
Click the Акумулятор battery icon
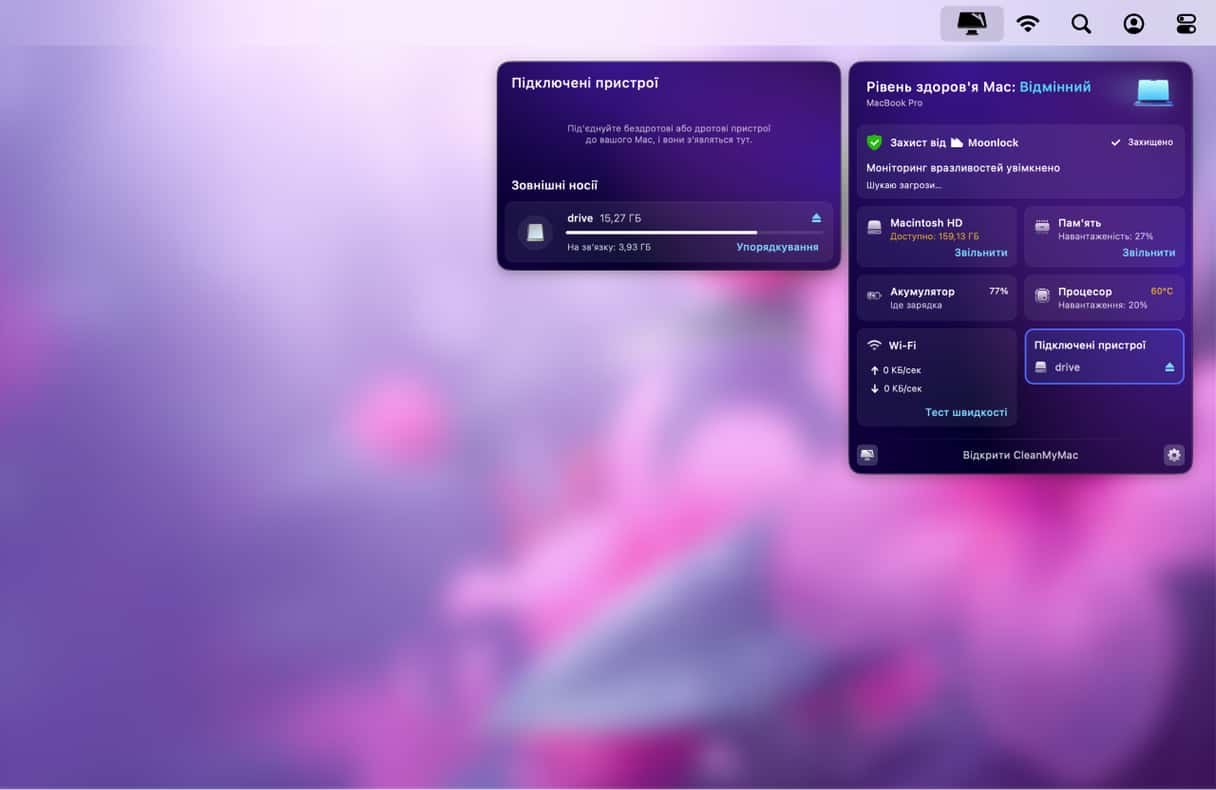[874, 295]
